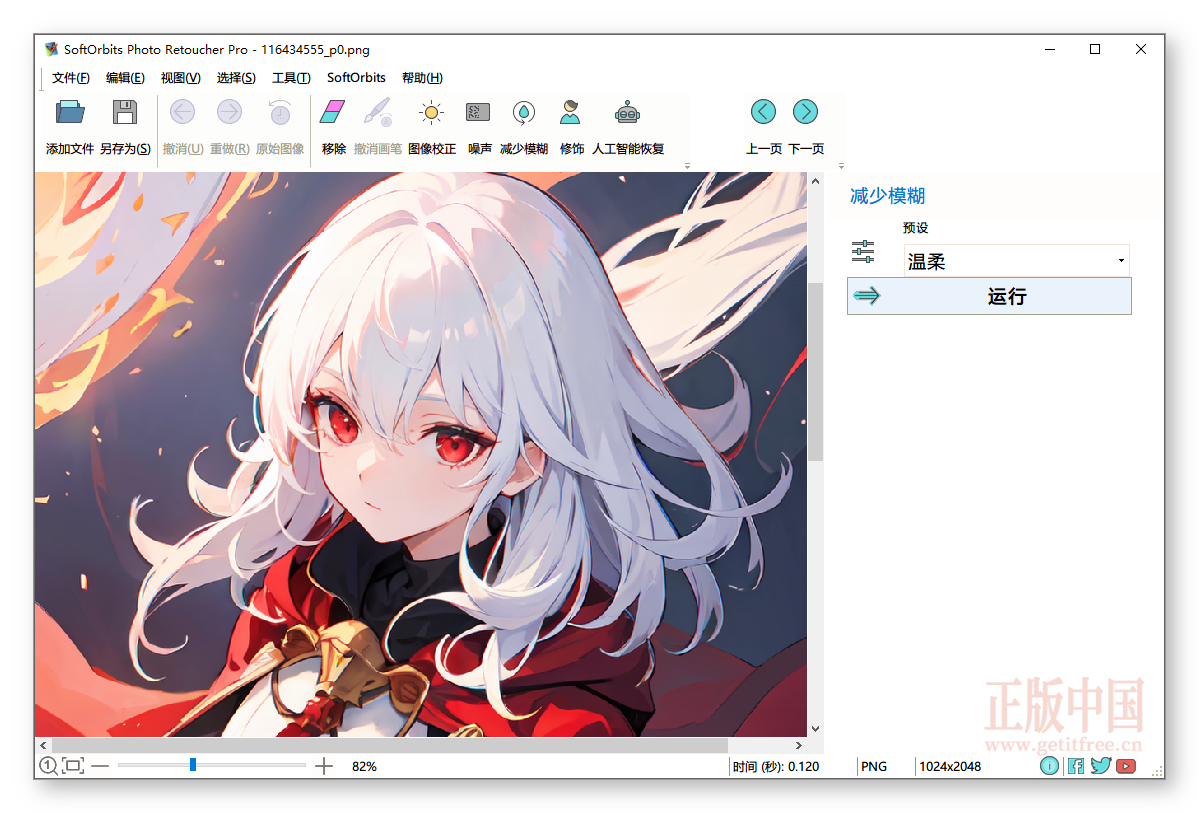The height and width of the screenshot is (813, 1199).
Task: Open the 工具(T) menu
Action: click(291, 77)
